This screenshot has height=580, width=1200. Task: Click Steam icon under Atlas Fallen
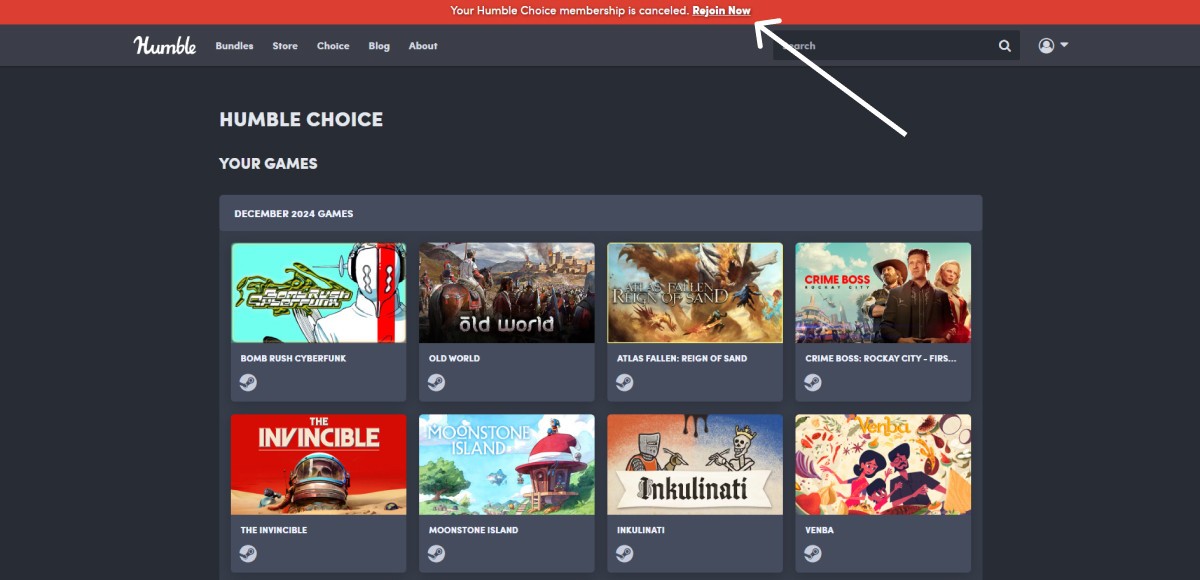(x=624, y=382)
